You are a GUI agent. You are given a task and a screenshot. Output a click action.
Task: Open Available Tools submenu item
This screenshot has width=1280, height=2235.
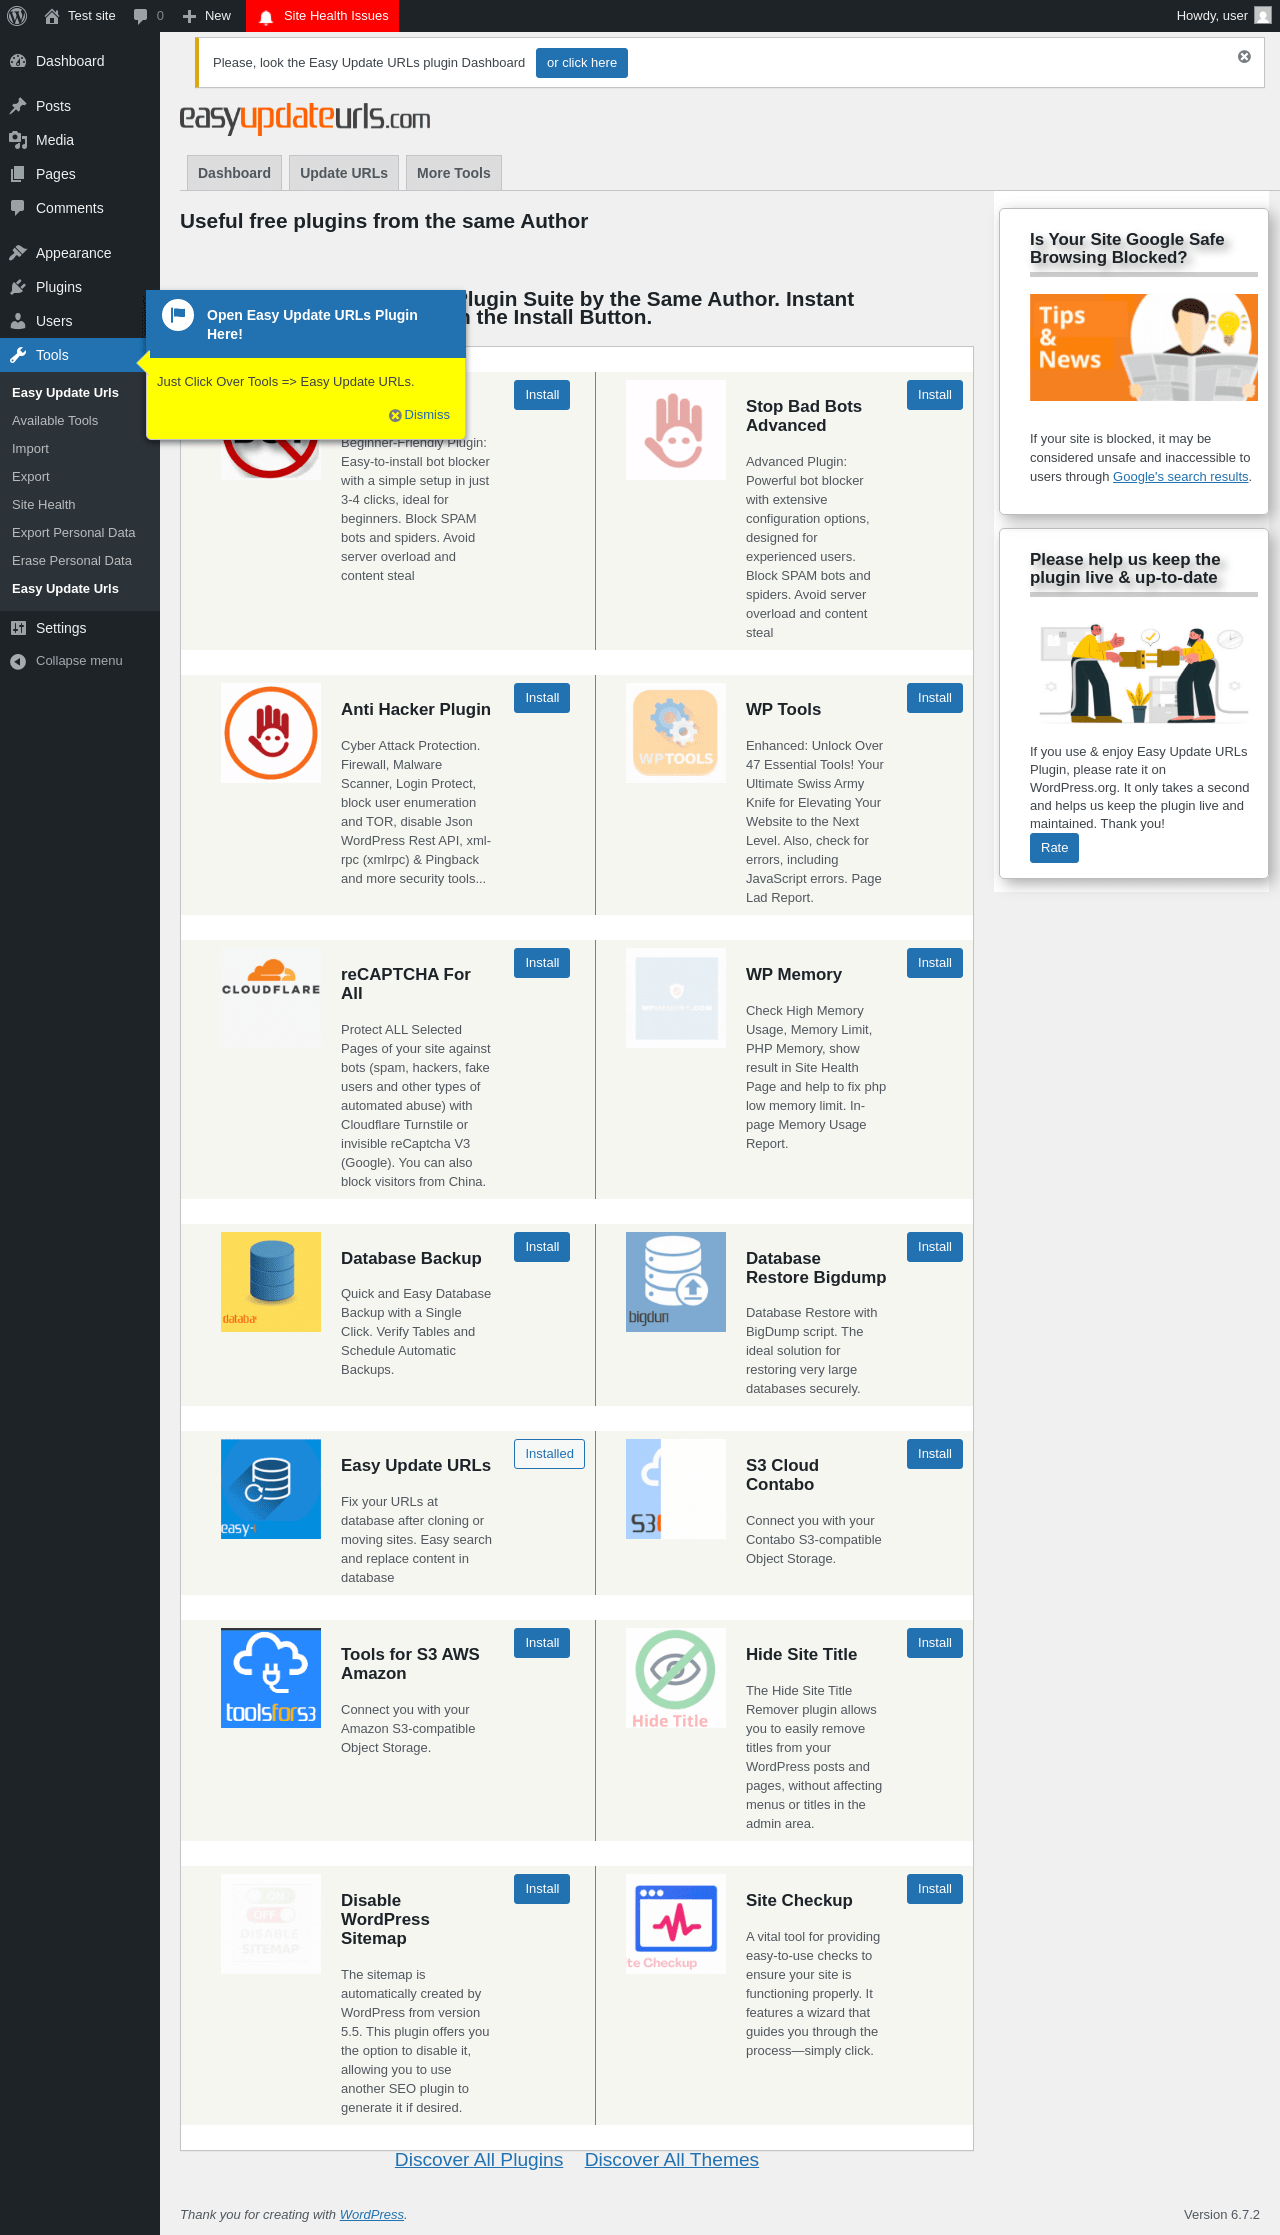[x=55, y=421]
